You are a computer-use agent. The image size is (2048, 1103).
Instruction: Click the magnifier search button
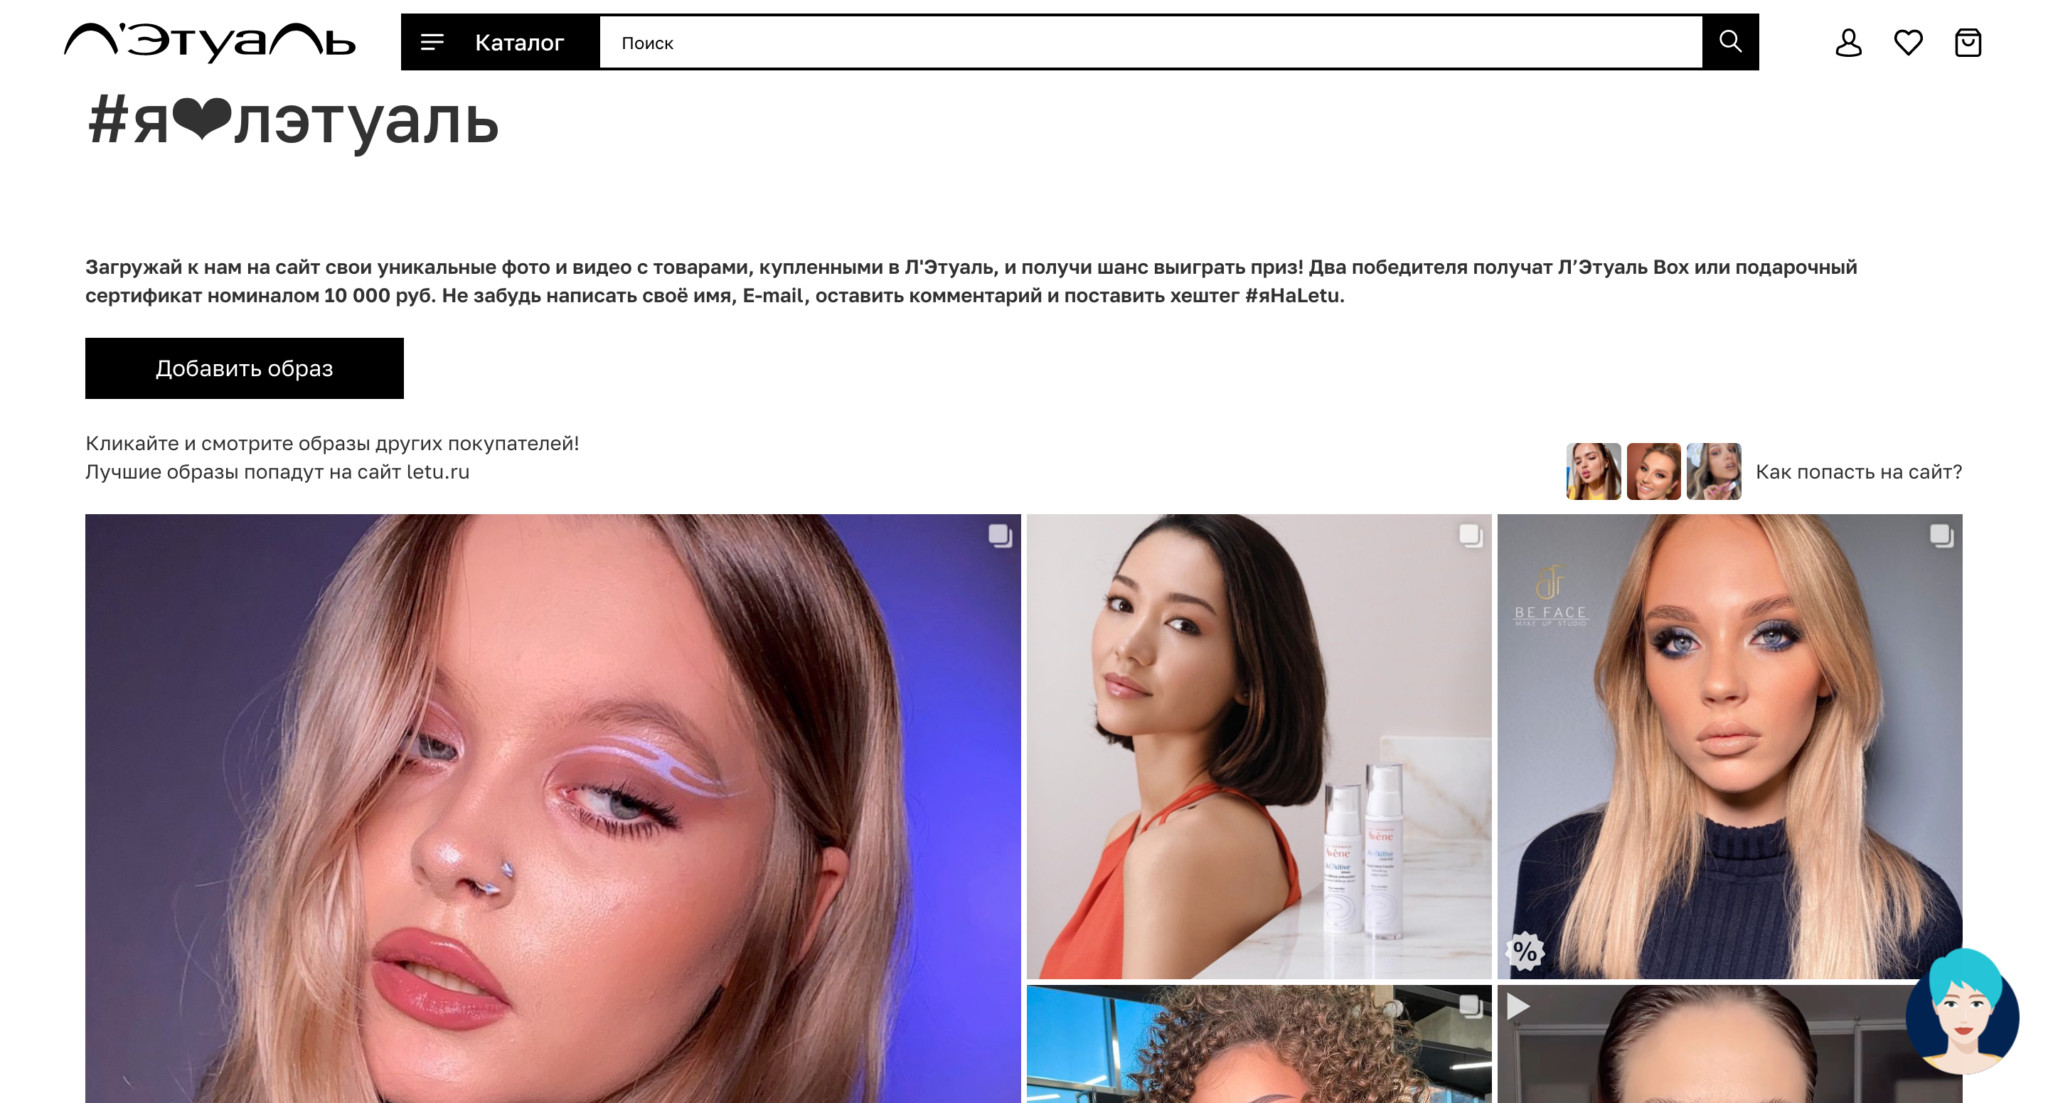pyautogui.click(x=1730, y=42)
